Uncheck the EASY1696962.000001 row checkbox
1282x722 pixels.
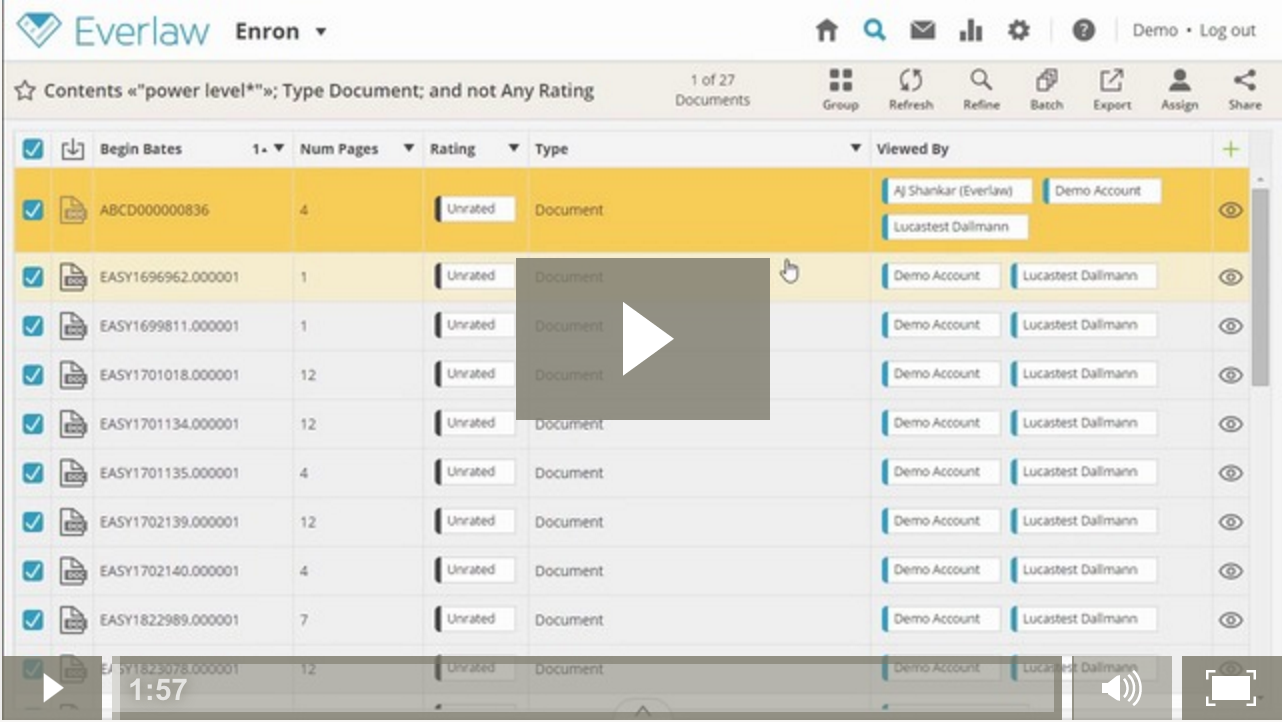(x=33, y=277)
